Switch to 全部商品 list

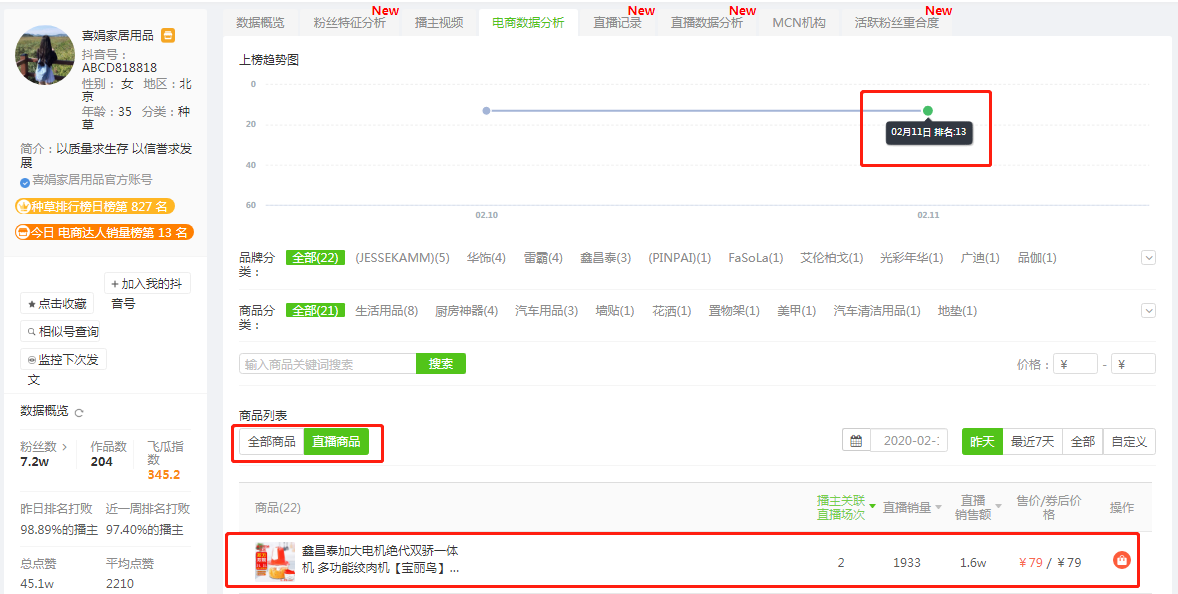point(272,442)
